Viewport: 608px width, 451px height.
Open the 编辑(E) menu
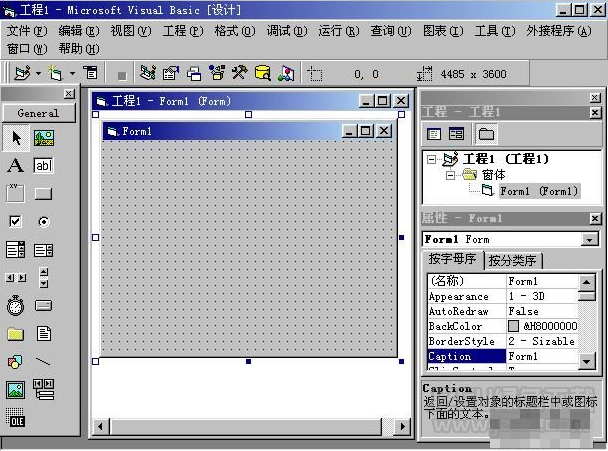(x=79, y=31)
